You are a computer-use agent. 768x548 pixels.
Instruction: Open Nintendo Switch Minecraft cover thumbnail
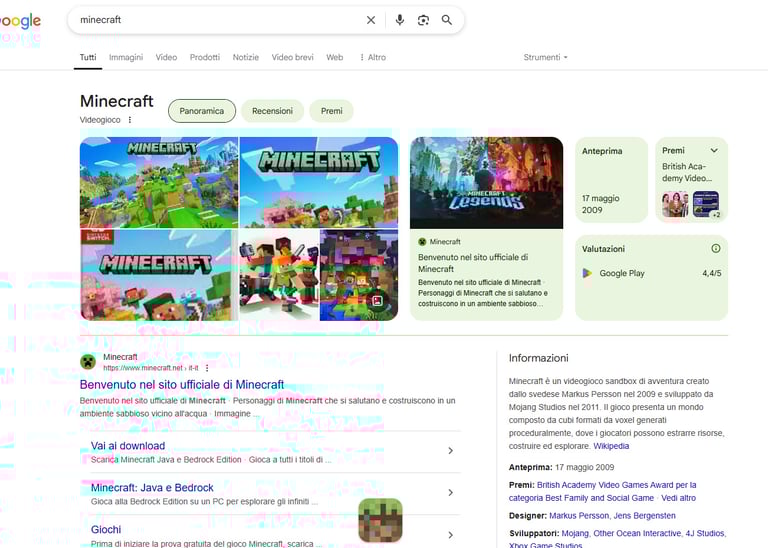coord(159,275)
